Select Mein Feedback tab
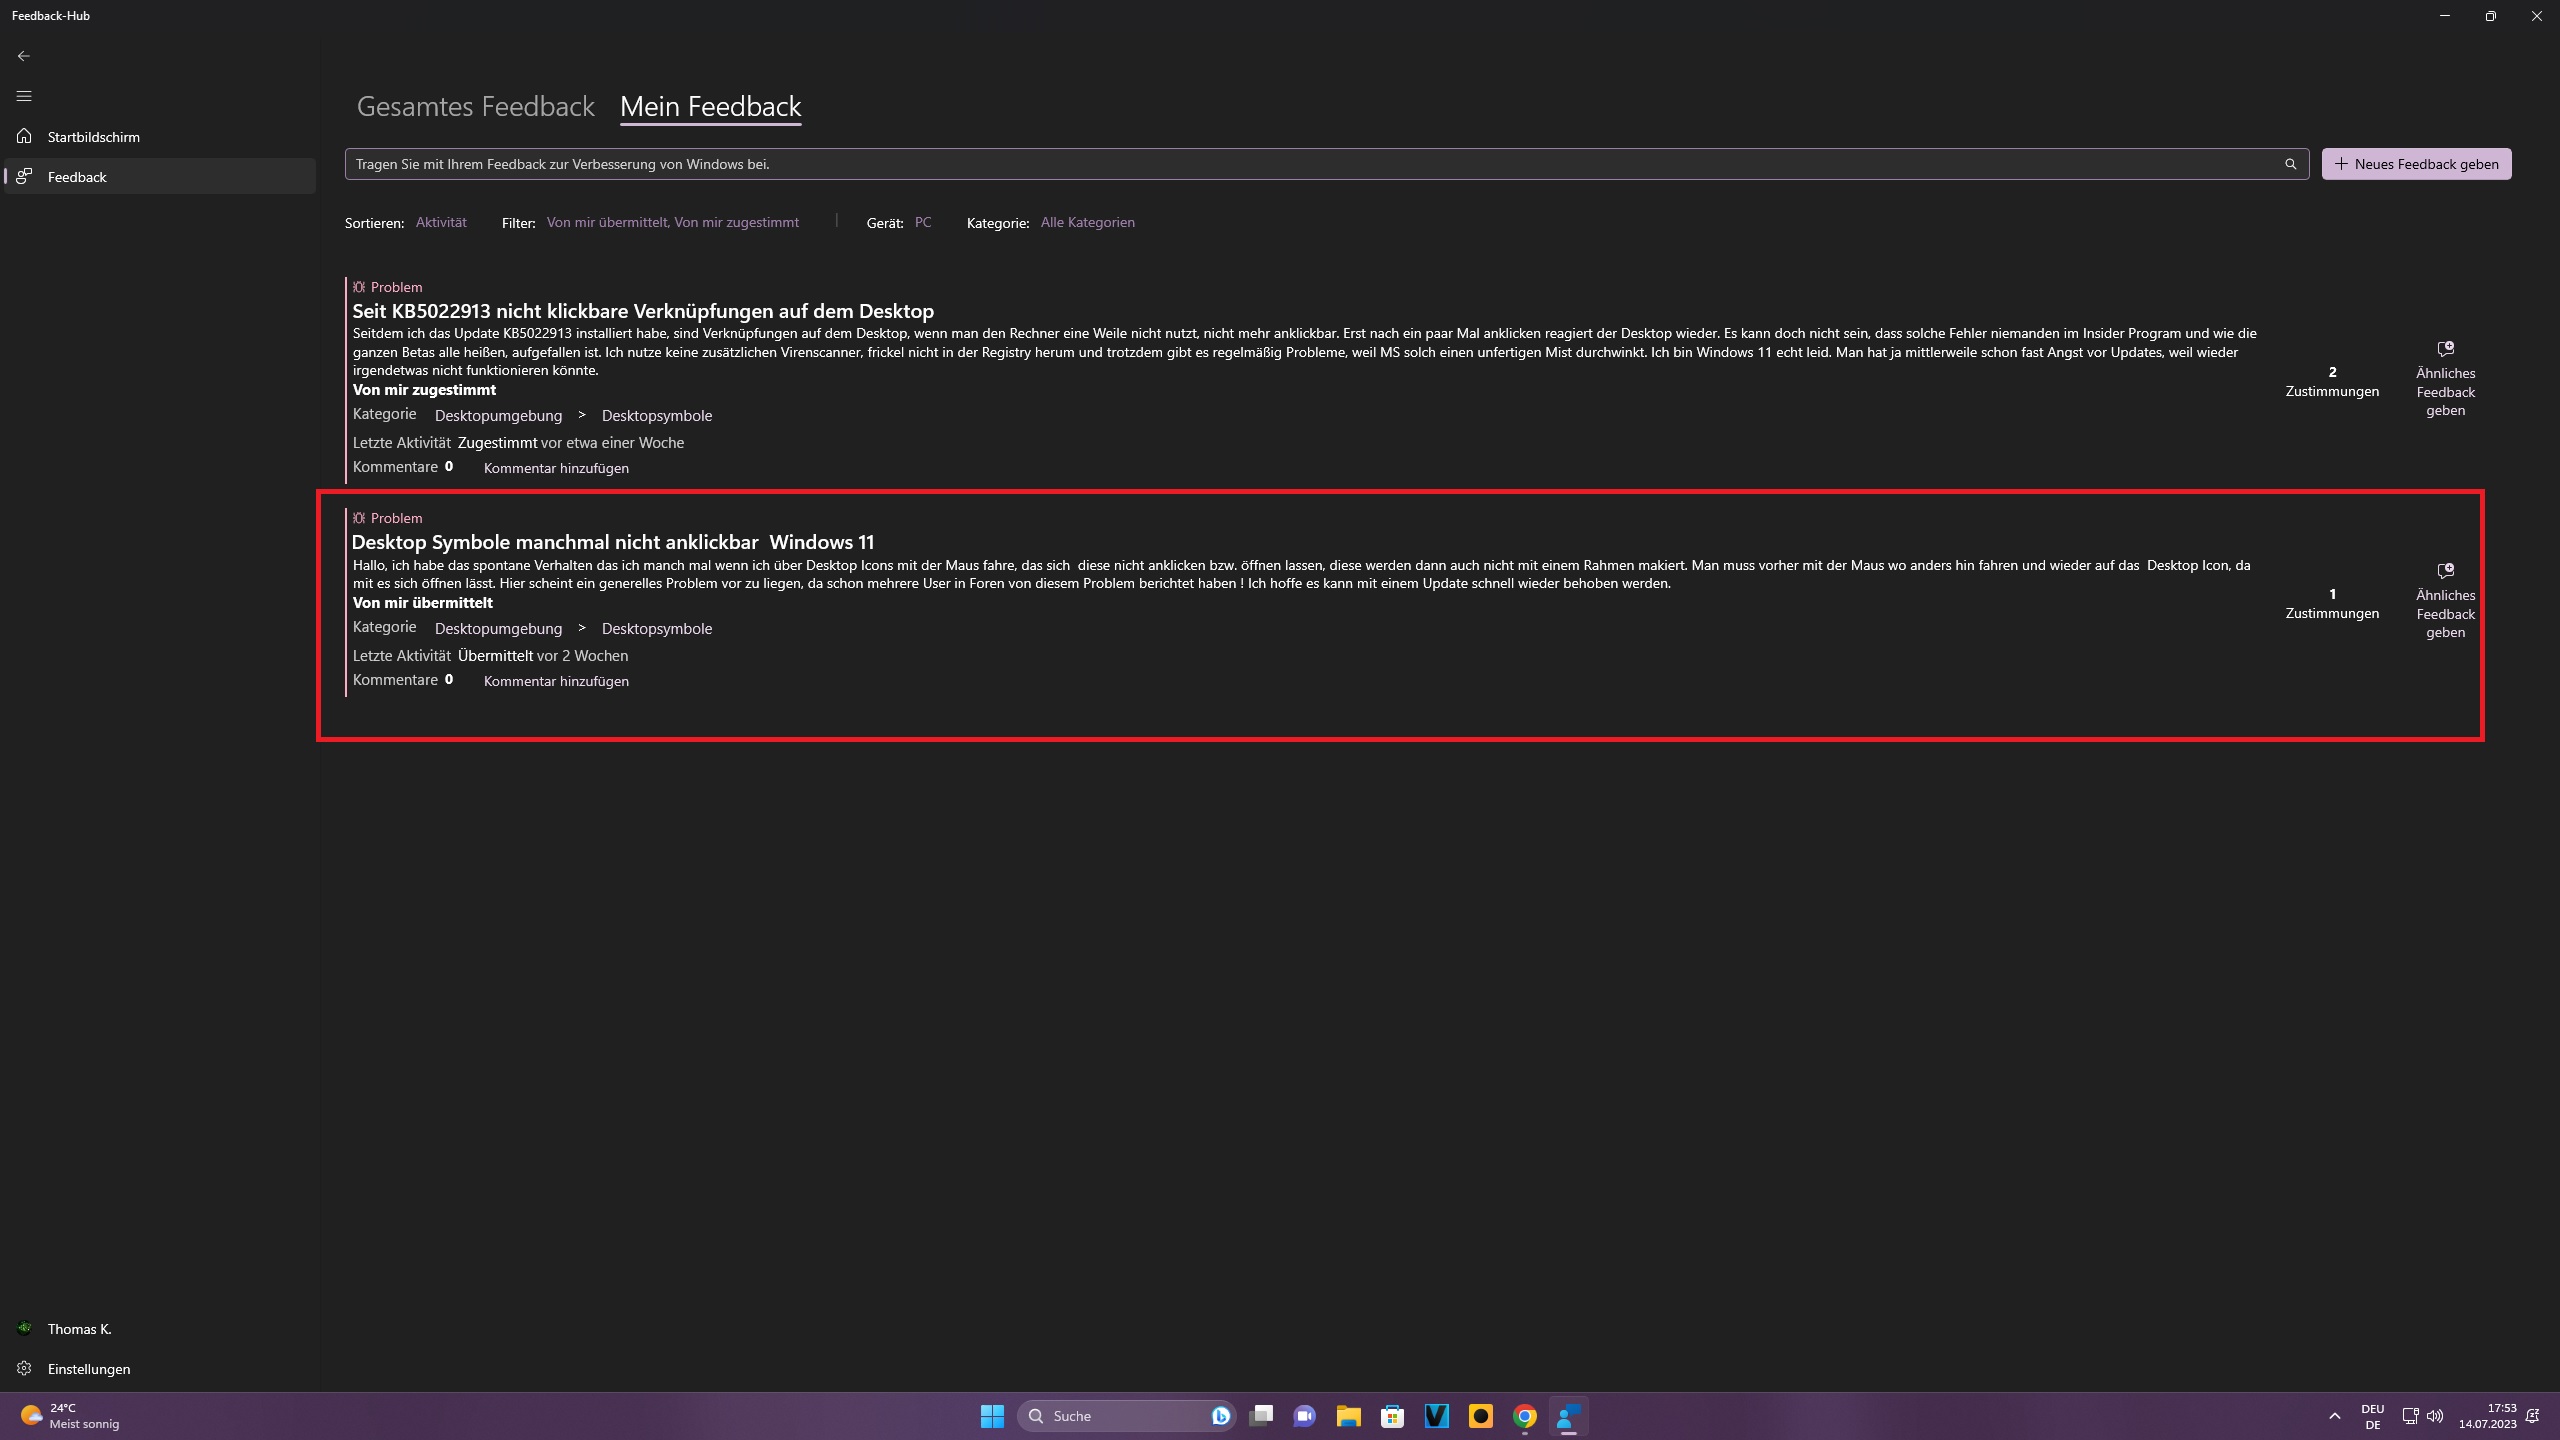 710,107
